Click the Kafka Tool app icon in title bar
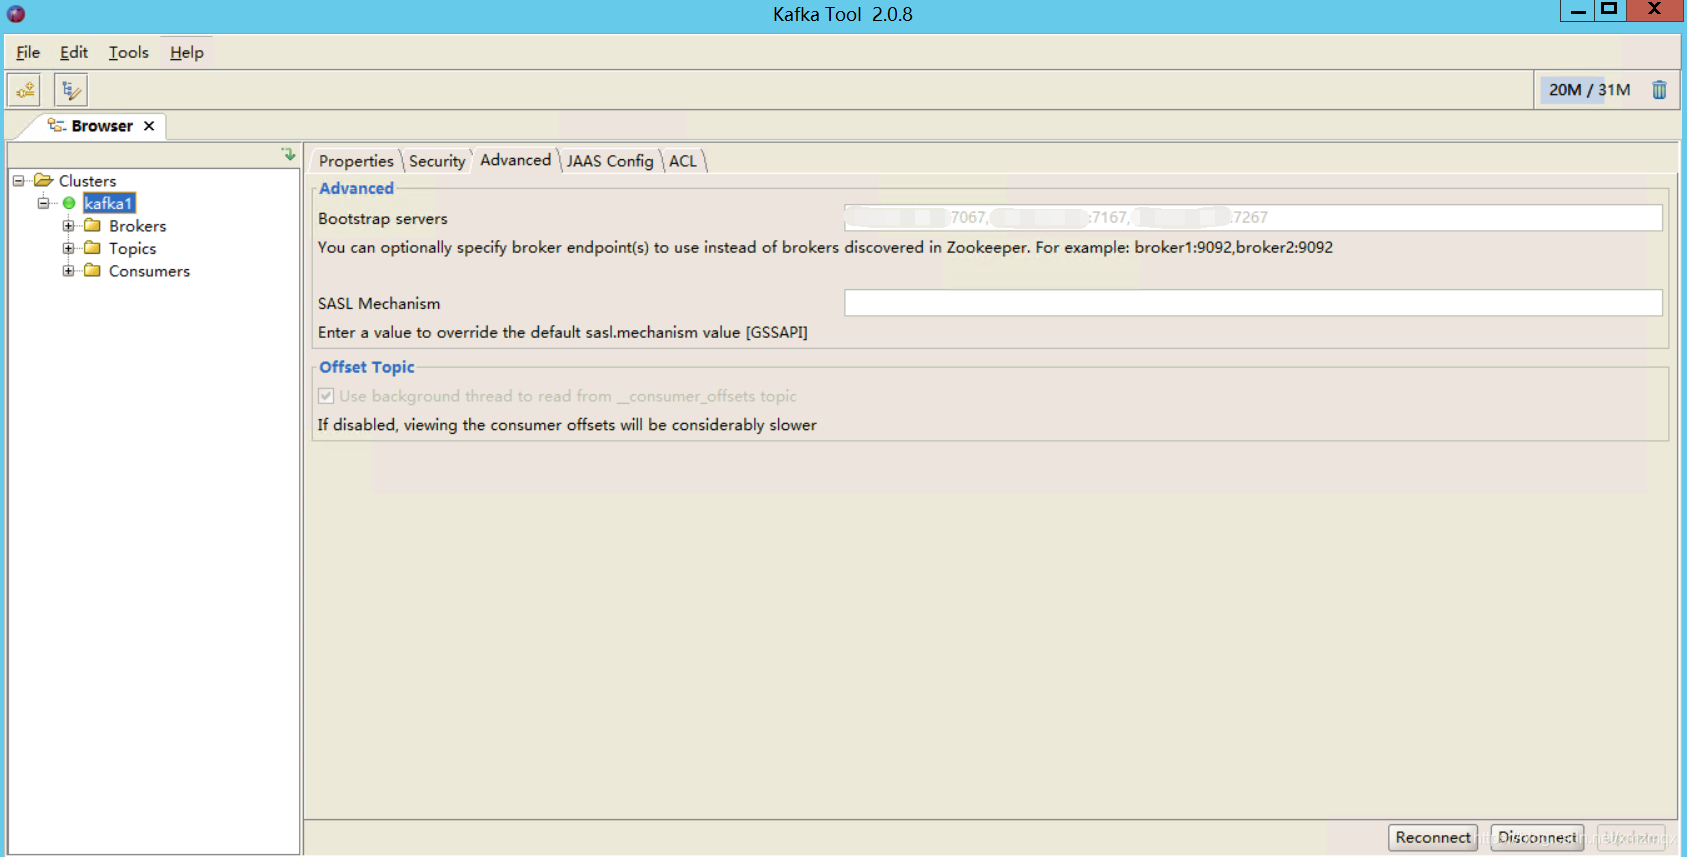1687x857 pixels. 16,14
